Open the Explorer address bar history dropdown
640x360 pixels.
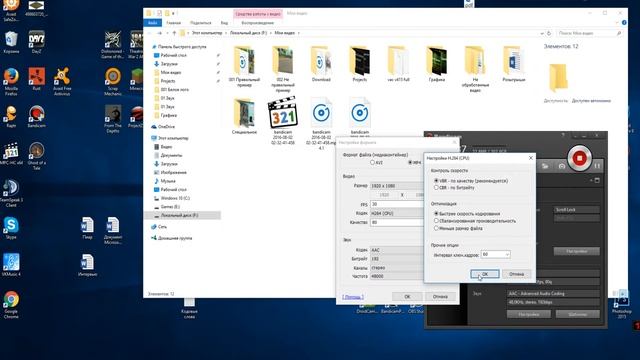click(542, 33)
